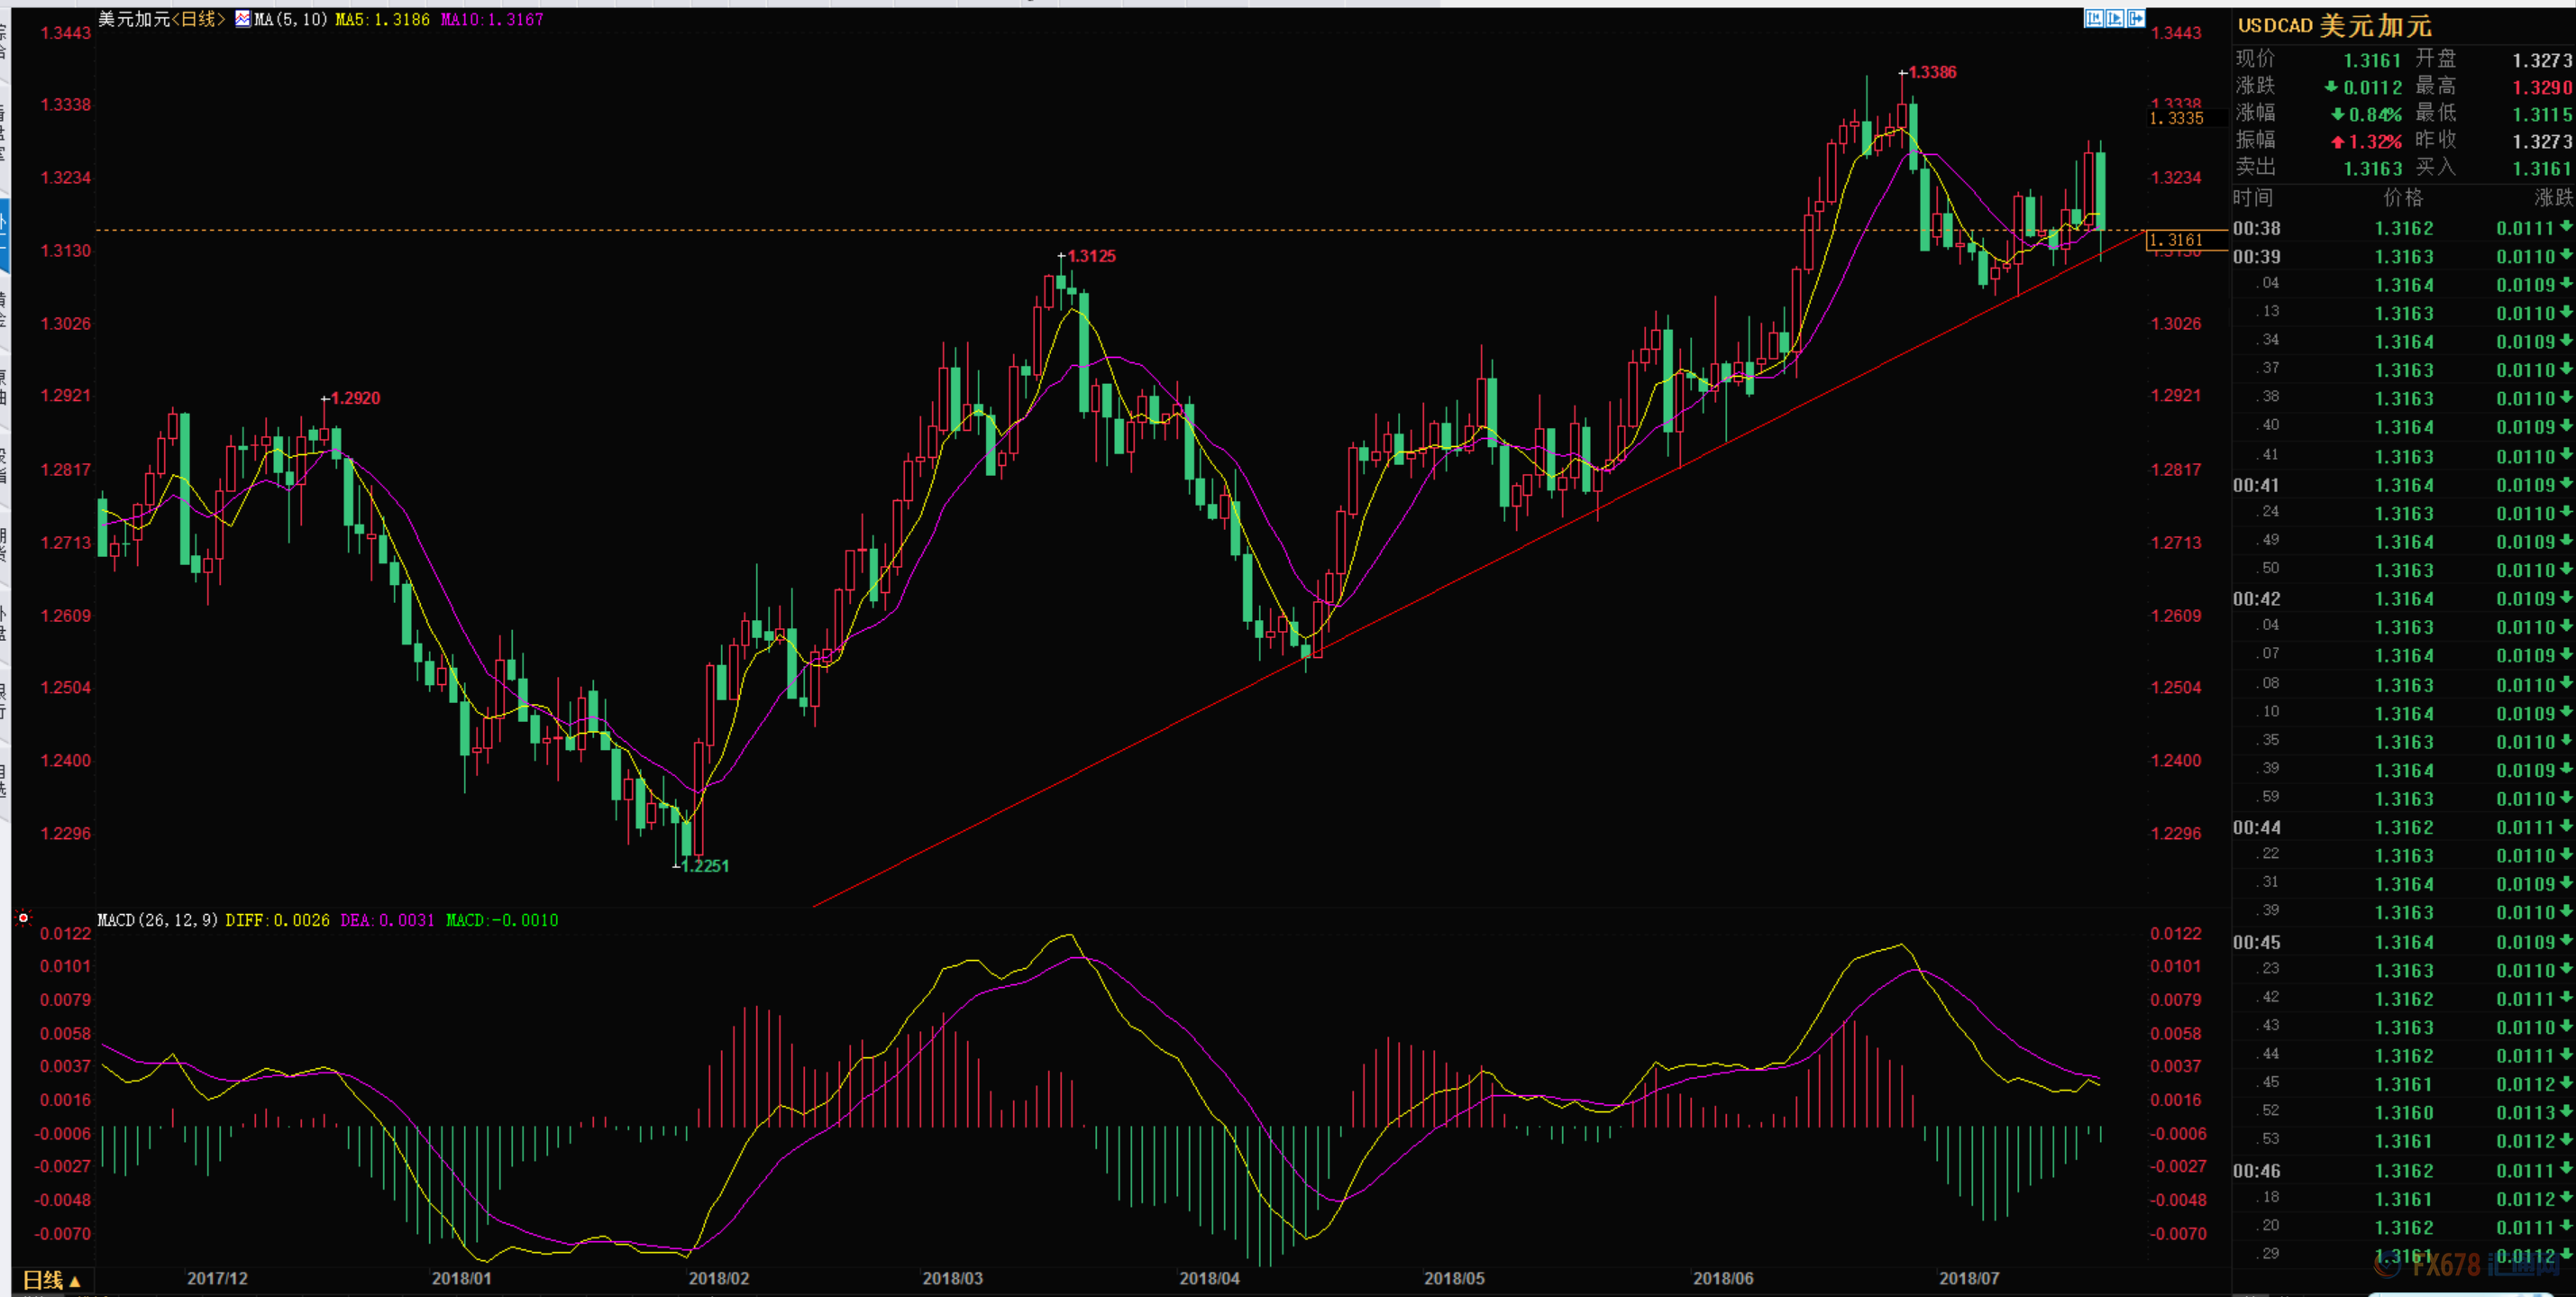The height and width of the screenshot is (1297, 2576).
Task: Open the 日线 period selector at bottom left
Action: click(x=51, y=1280)
